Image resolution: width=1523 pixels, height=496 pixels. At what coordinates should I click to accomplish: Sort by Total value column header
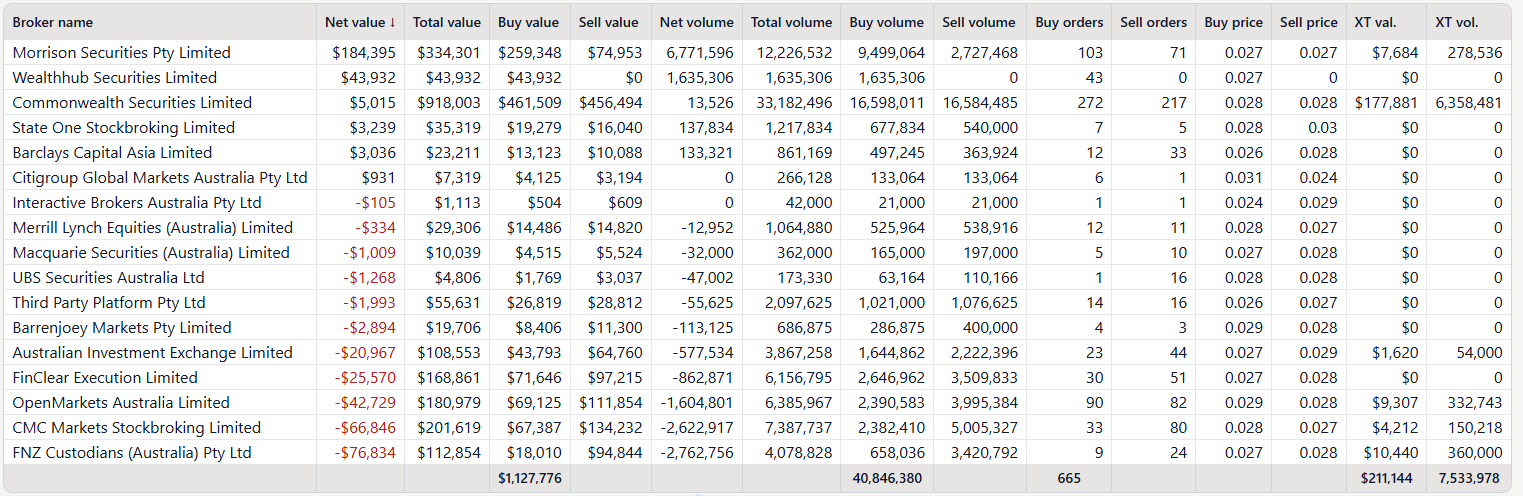[447, 22]
